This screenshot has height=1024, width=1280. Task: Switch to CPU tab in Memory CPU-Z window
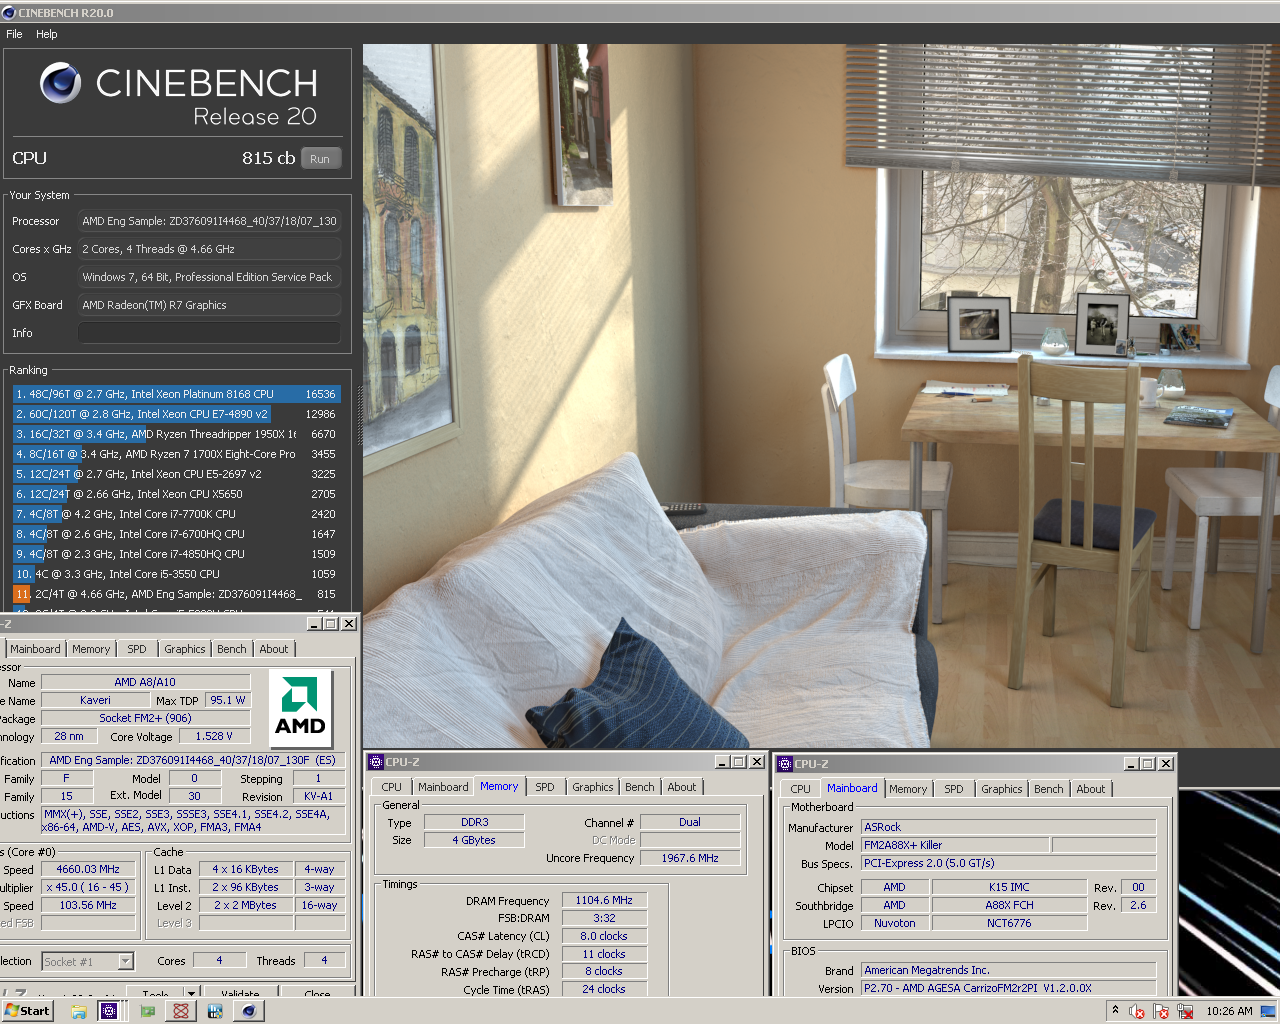point(391,787)
